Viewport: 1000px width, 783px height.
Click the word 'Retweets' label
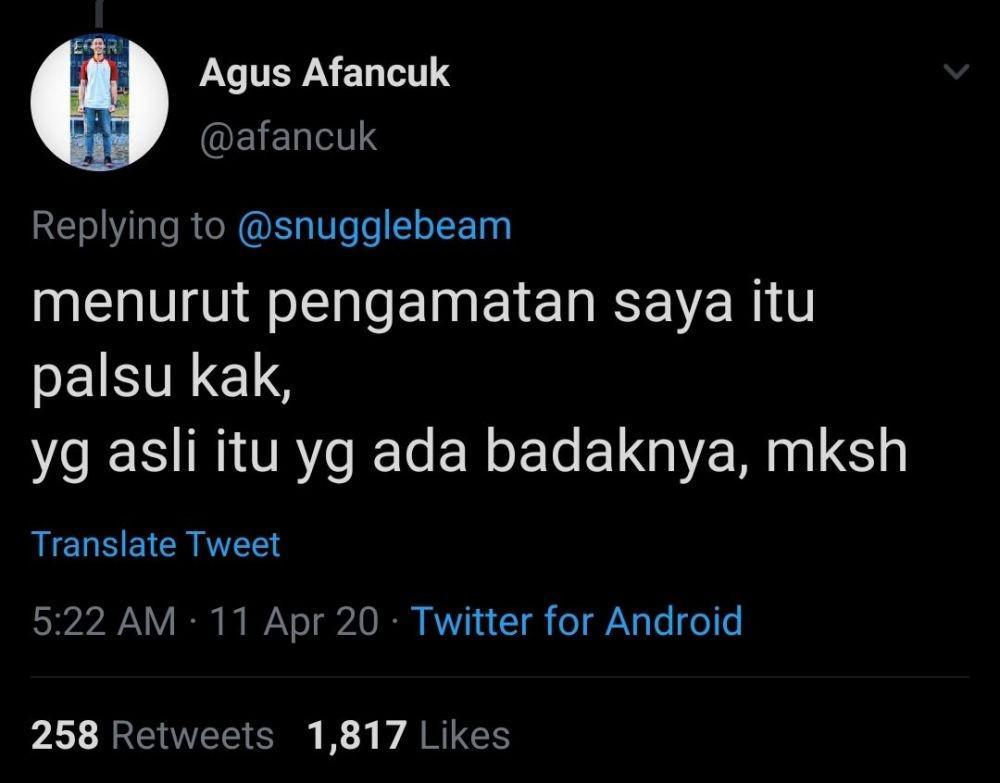click(193, 735)
